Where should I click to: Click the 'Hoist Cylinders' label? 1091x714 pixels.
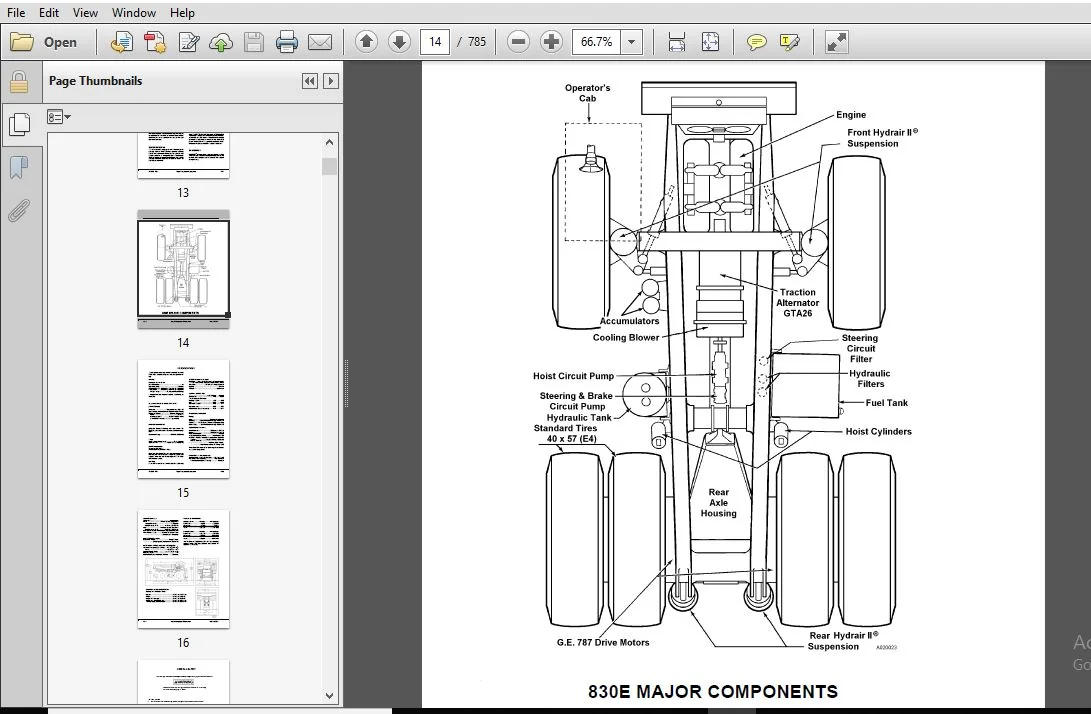pos(878,431)
